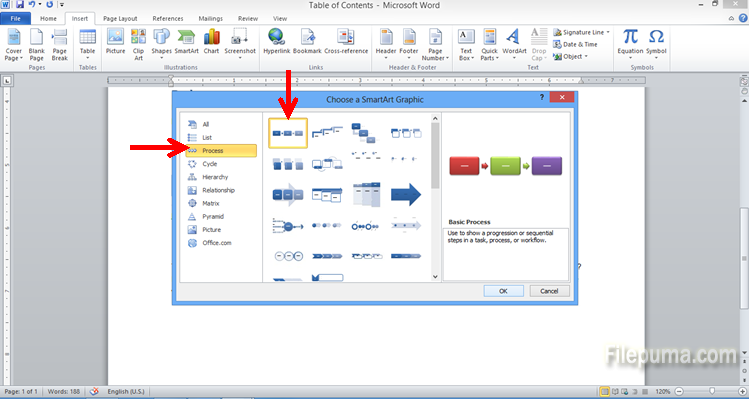The width and height of the screenshot is (751, 399).
Task: Choose the large blue arrow process layout
Action: (406, 195)
